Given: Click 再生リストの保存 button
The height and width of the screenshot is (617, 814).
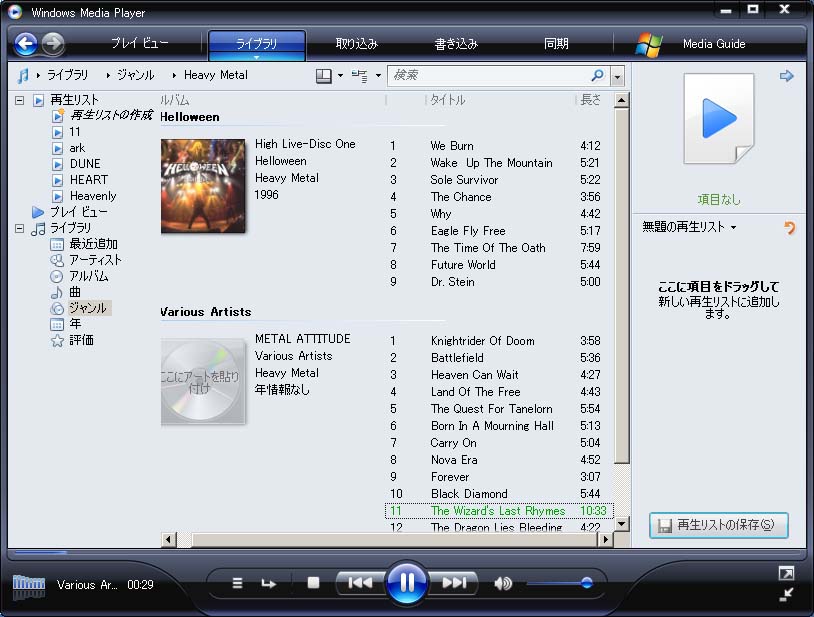Looking at the screenshot, I should click(x=719, y=525).
